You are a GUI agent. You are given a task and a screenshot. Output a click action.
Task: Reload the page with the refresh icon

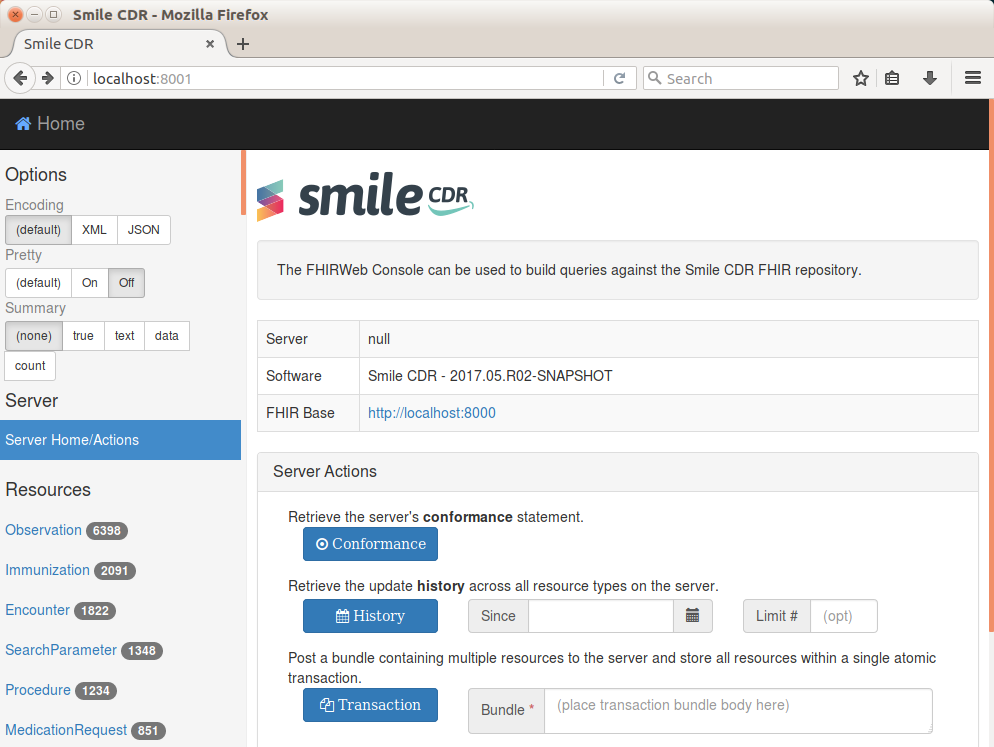[619, 79]
